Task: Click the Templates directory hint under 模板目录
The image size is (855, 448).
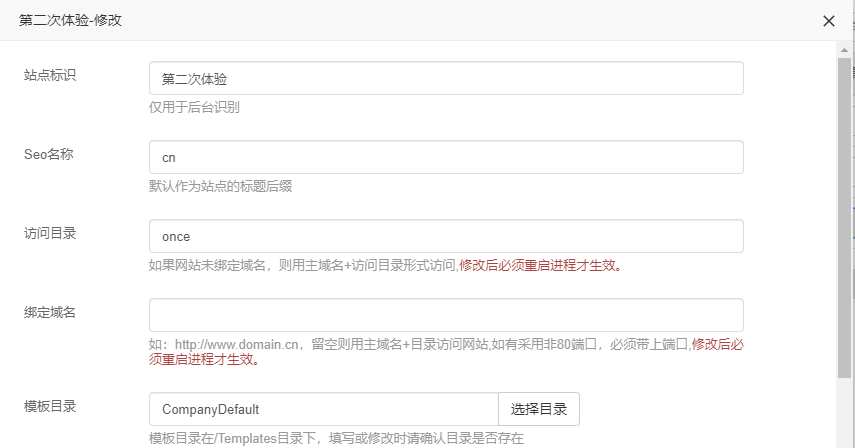Action: coord(336,438)
